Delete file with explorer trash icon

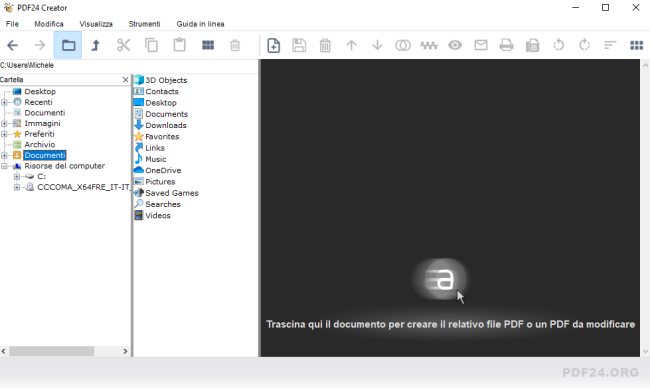235,45
